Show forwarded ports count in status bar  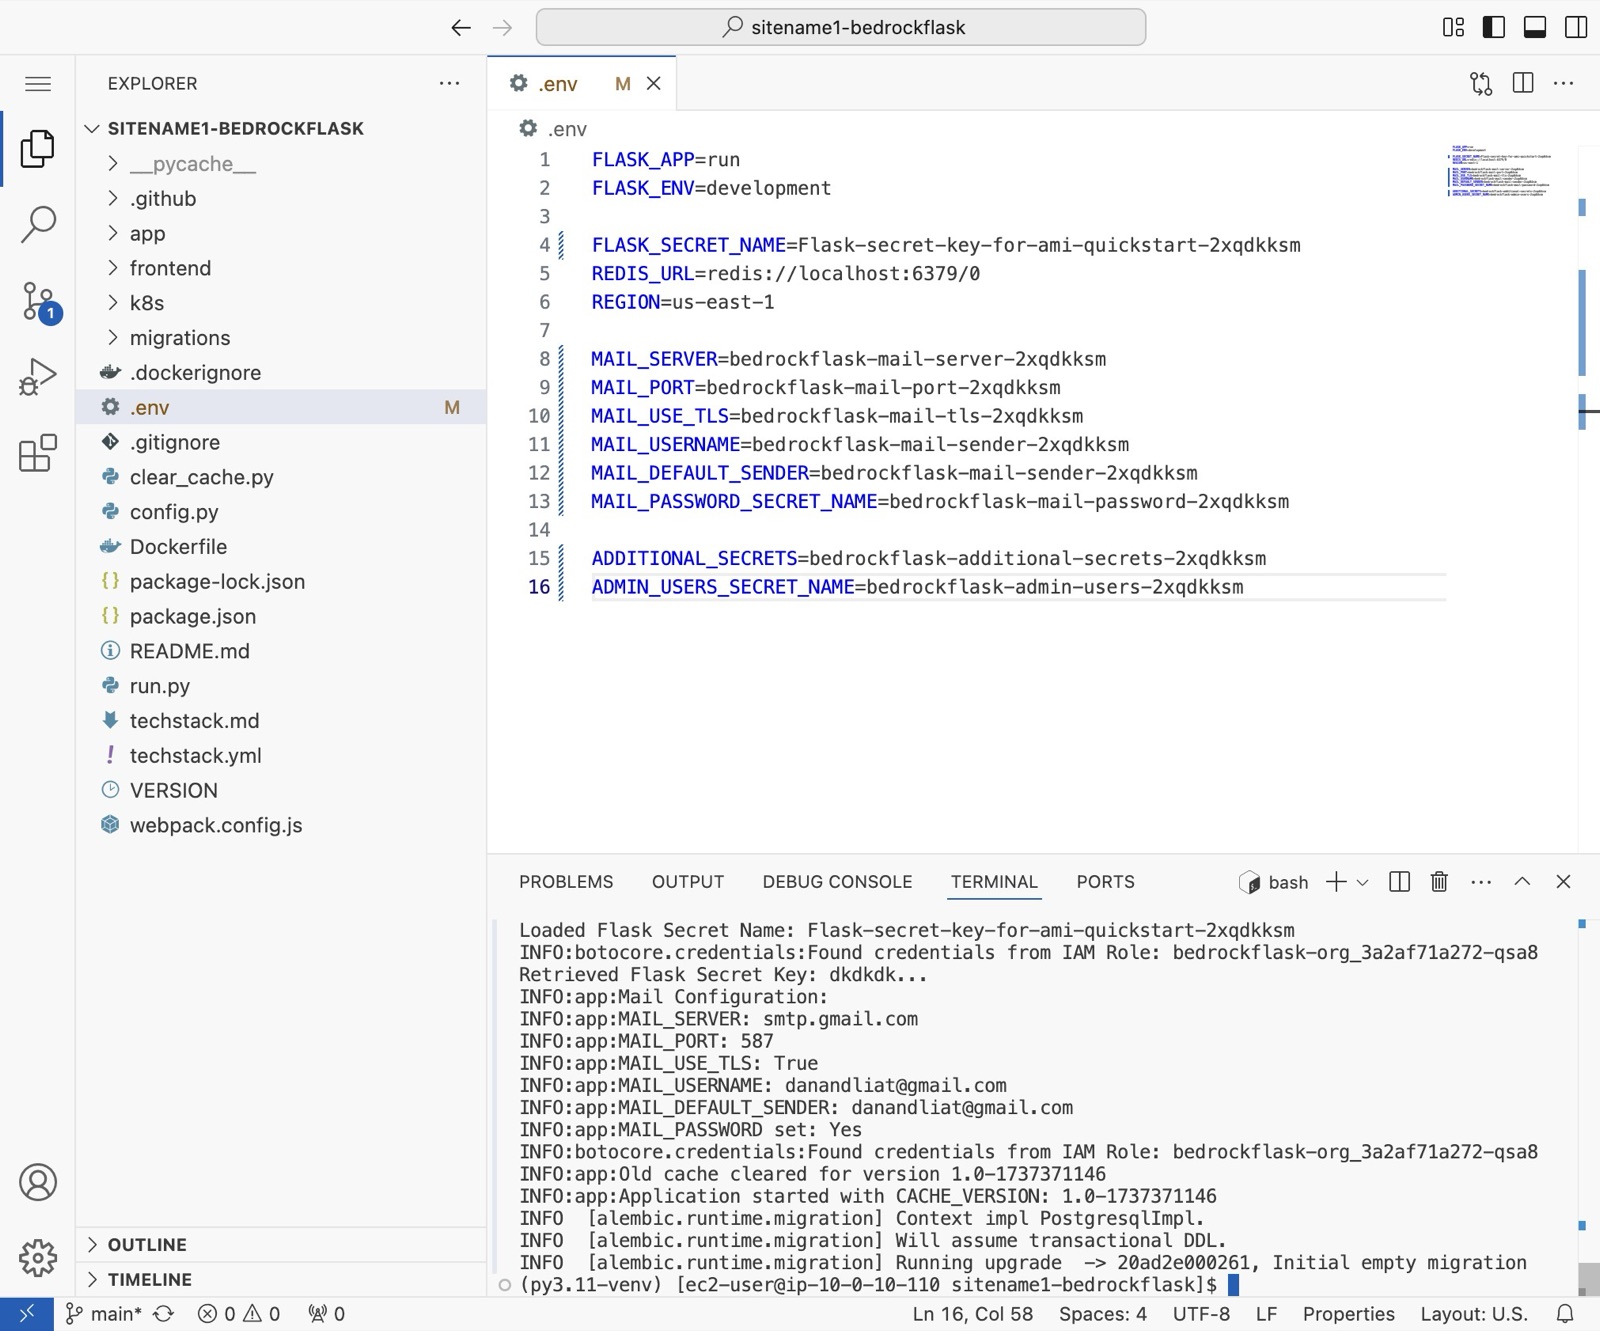tap(327, 1314)
